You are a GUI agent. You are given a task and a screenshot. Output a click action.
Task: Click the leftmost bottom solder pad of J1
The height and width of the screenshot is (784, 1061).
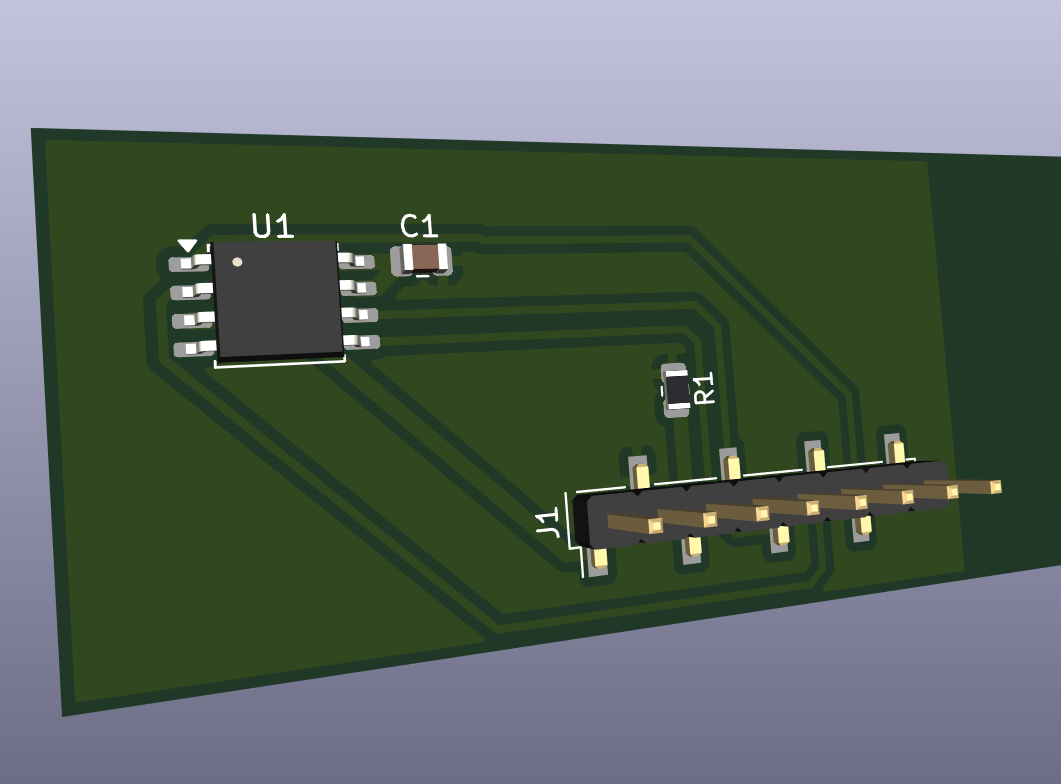pyautogui.click(x=599, y=559)
